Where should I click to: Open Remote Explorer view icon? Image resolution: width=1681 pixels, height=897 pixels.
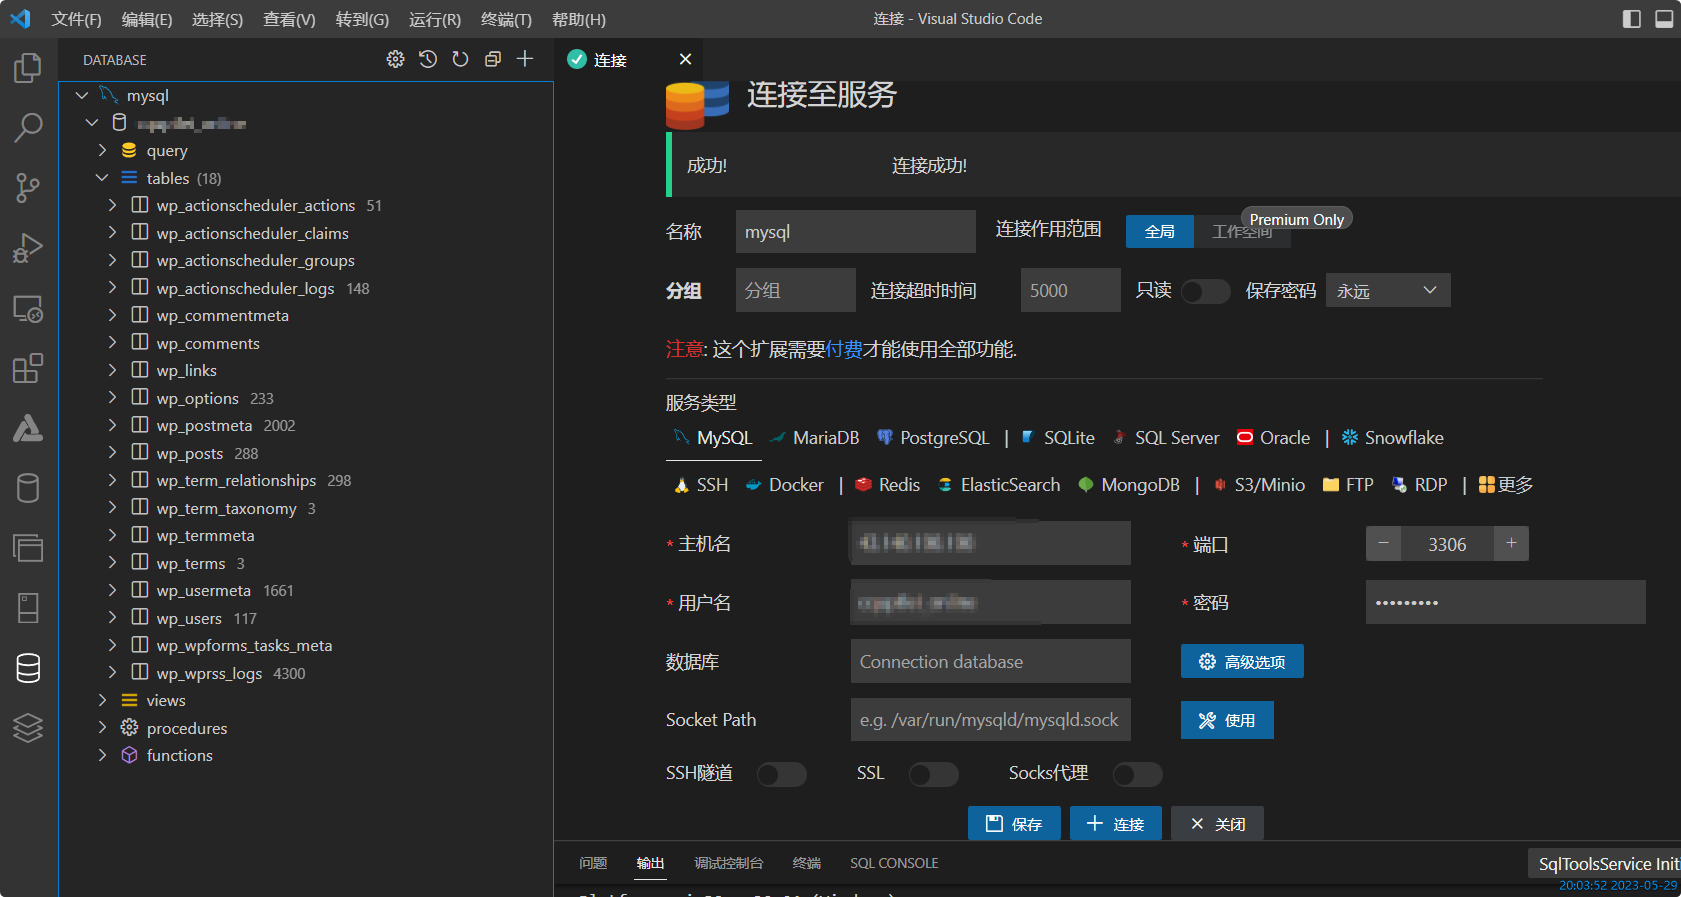point(28,308)
